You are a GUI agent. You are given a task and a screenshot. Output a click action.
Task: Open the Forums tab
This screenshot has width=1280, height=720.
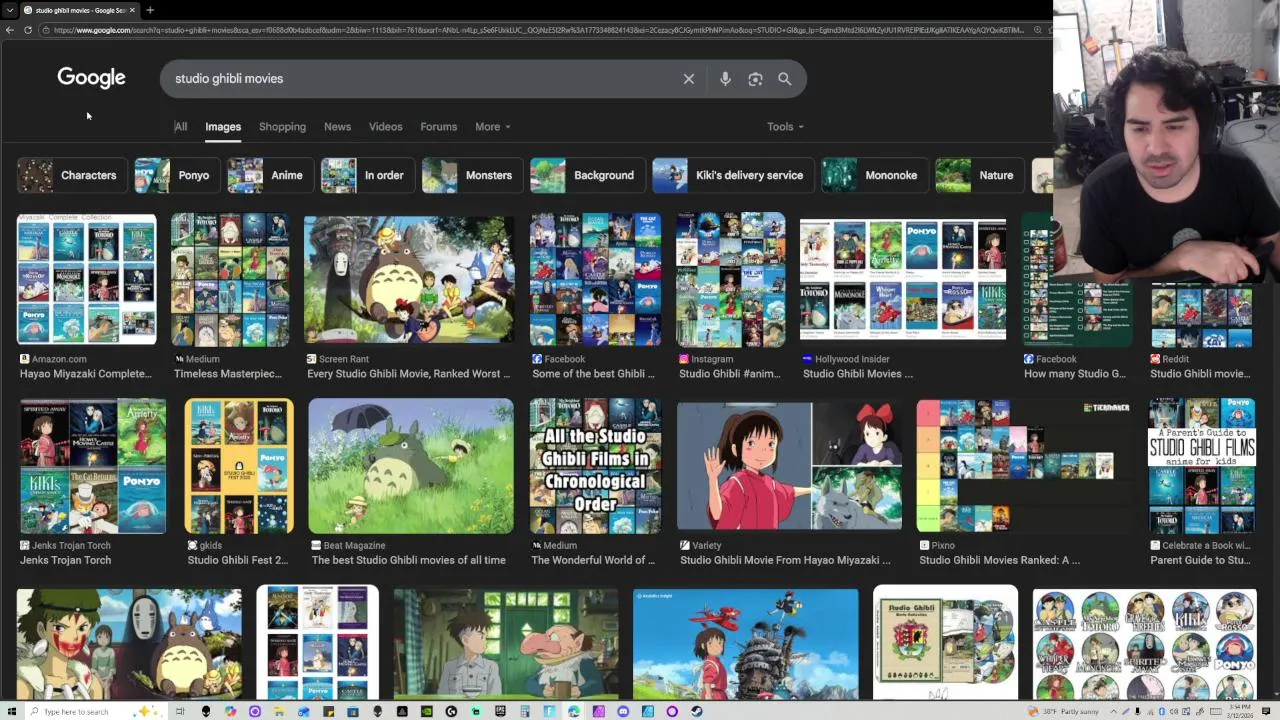point(438,127)
